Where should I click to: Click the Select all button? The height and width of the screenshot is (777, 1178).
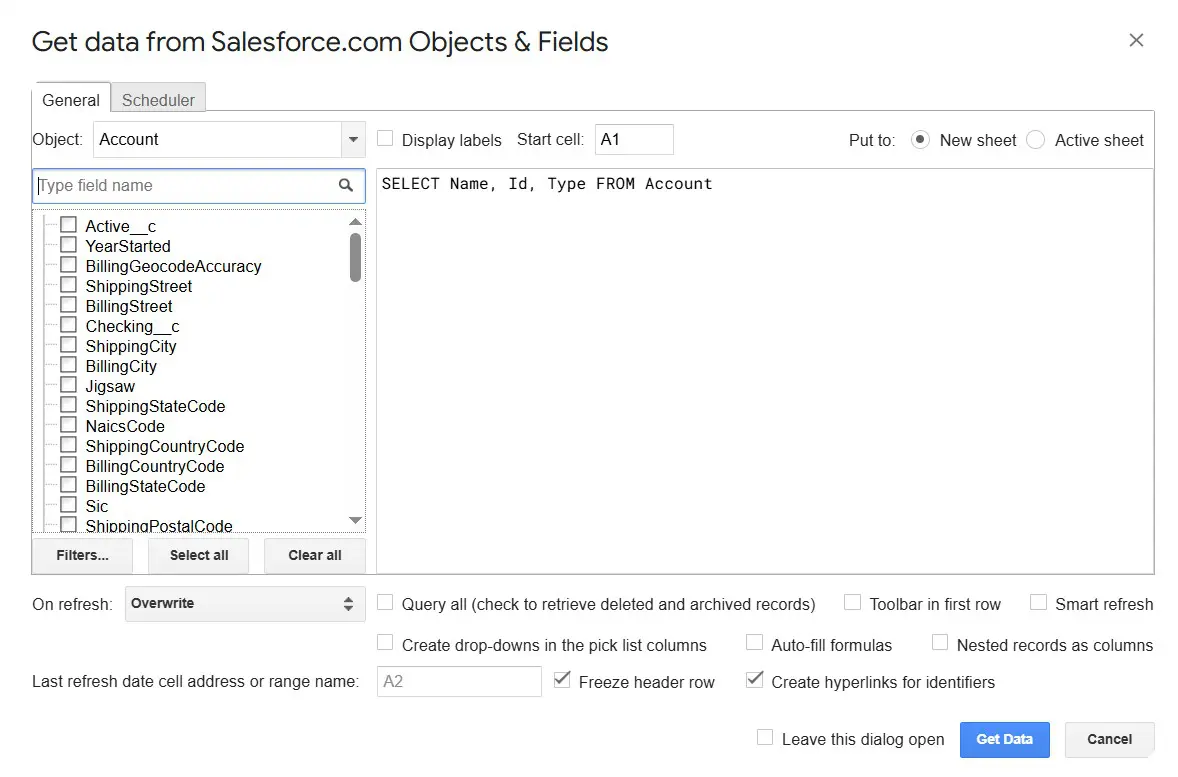coord(199,555)
